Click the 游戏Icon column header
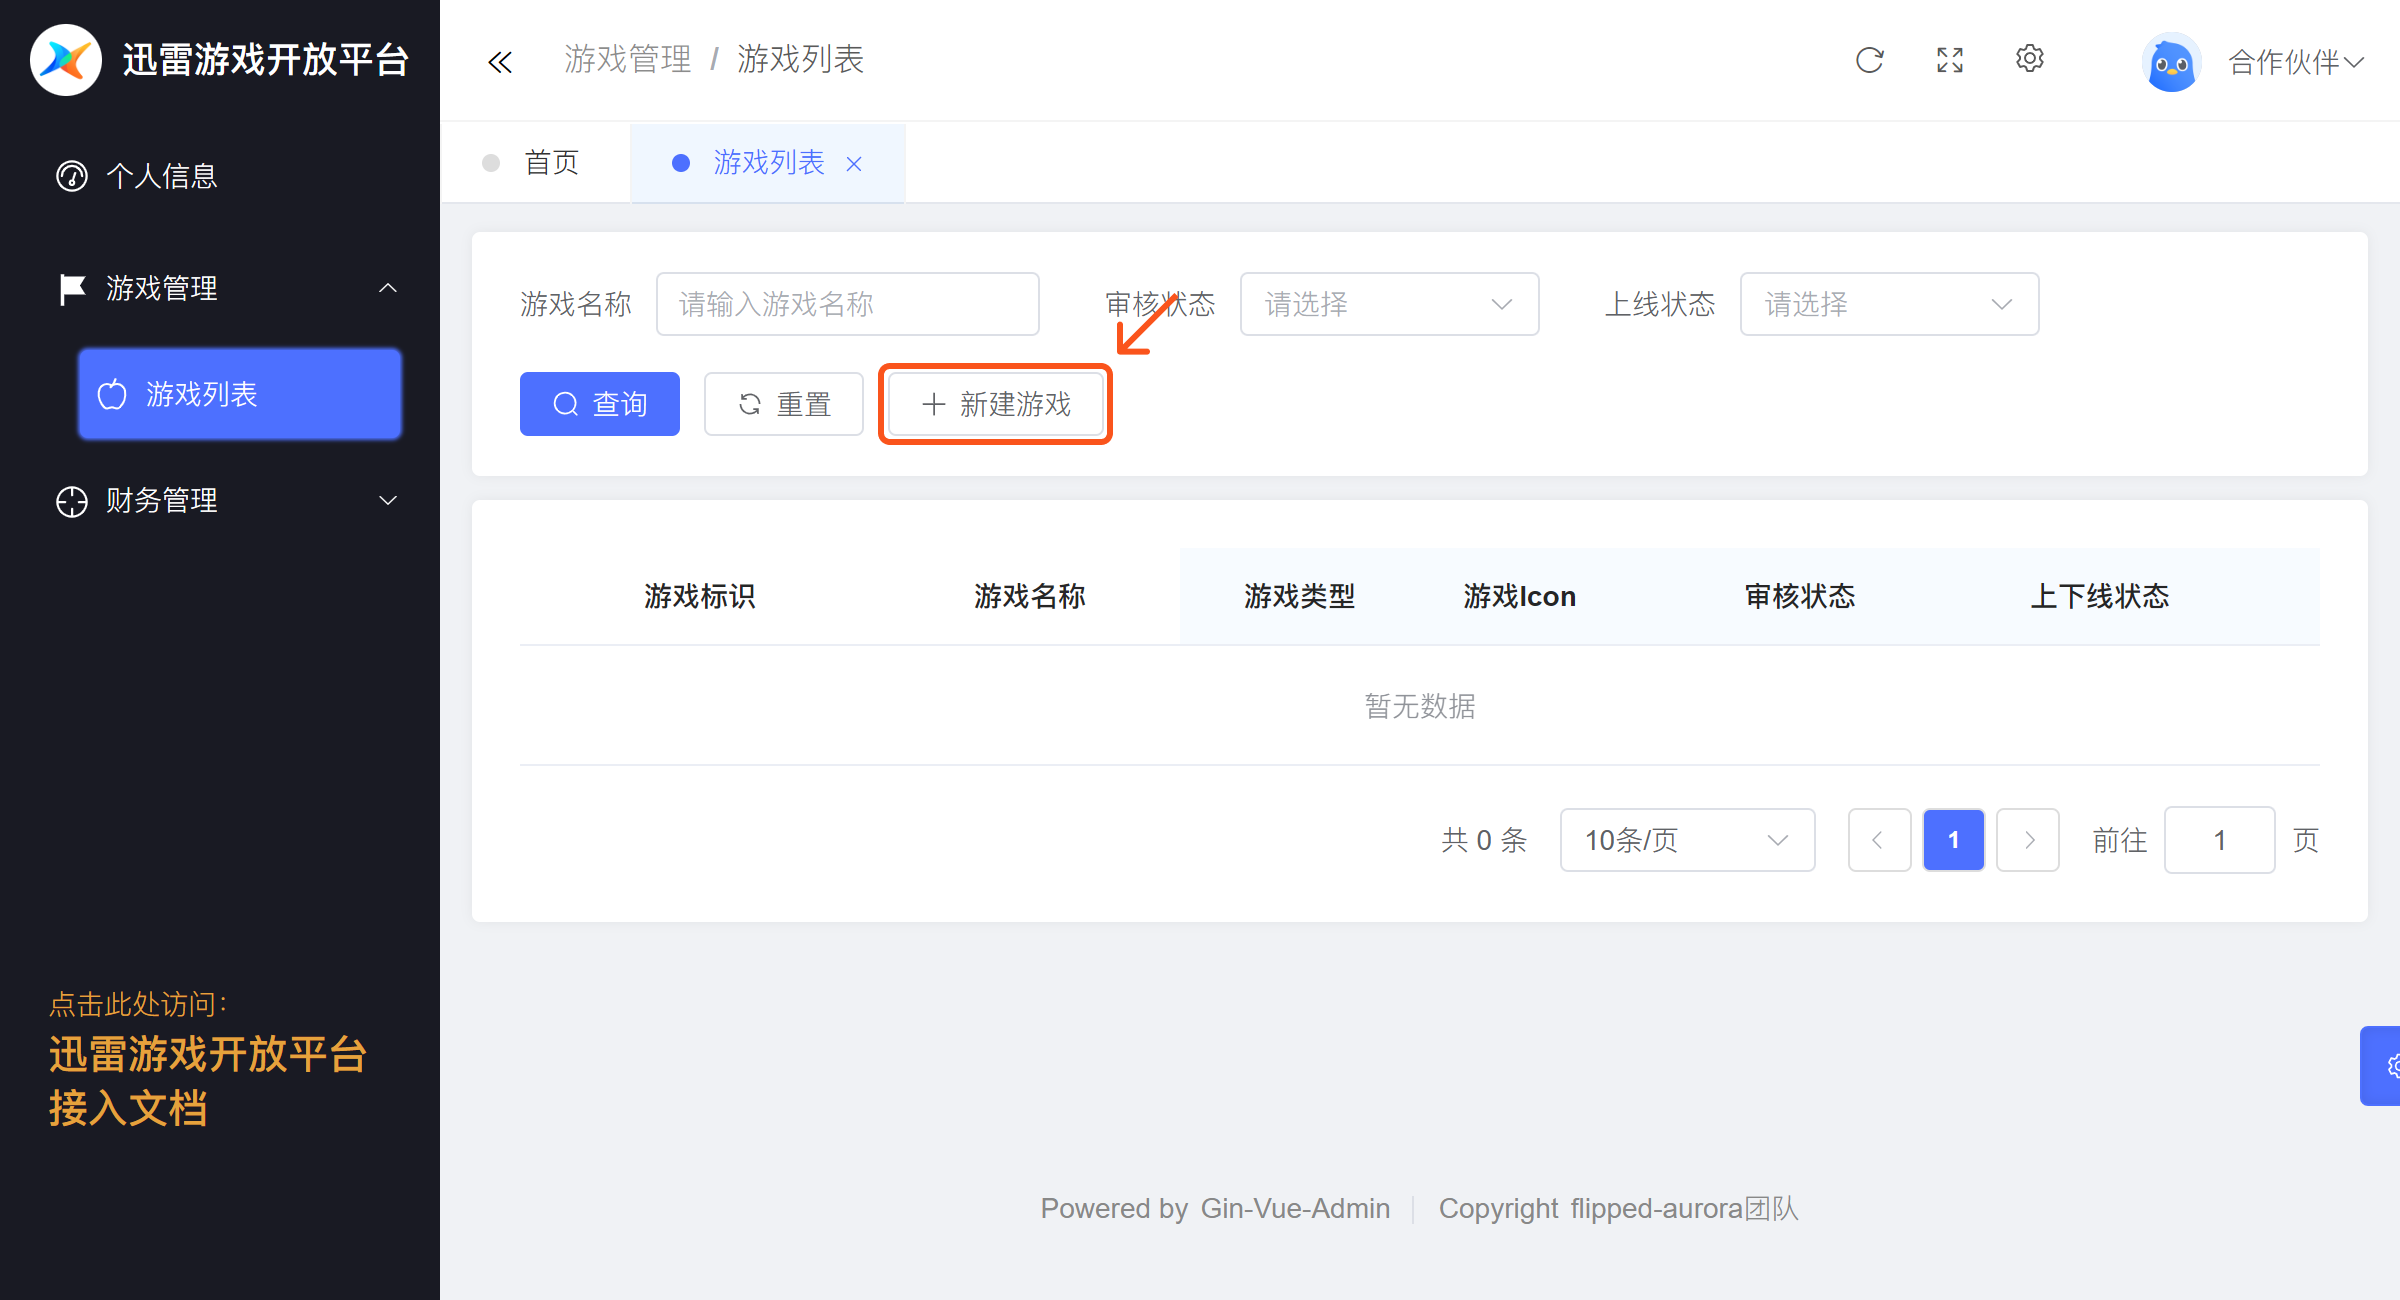The image size is (2400, 1300). [1520, 597]
